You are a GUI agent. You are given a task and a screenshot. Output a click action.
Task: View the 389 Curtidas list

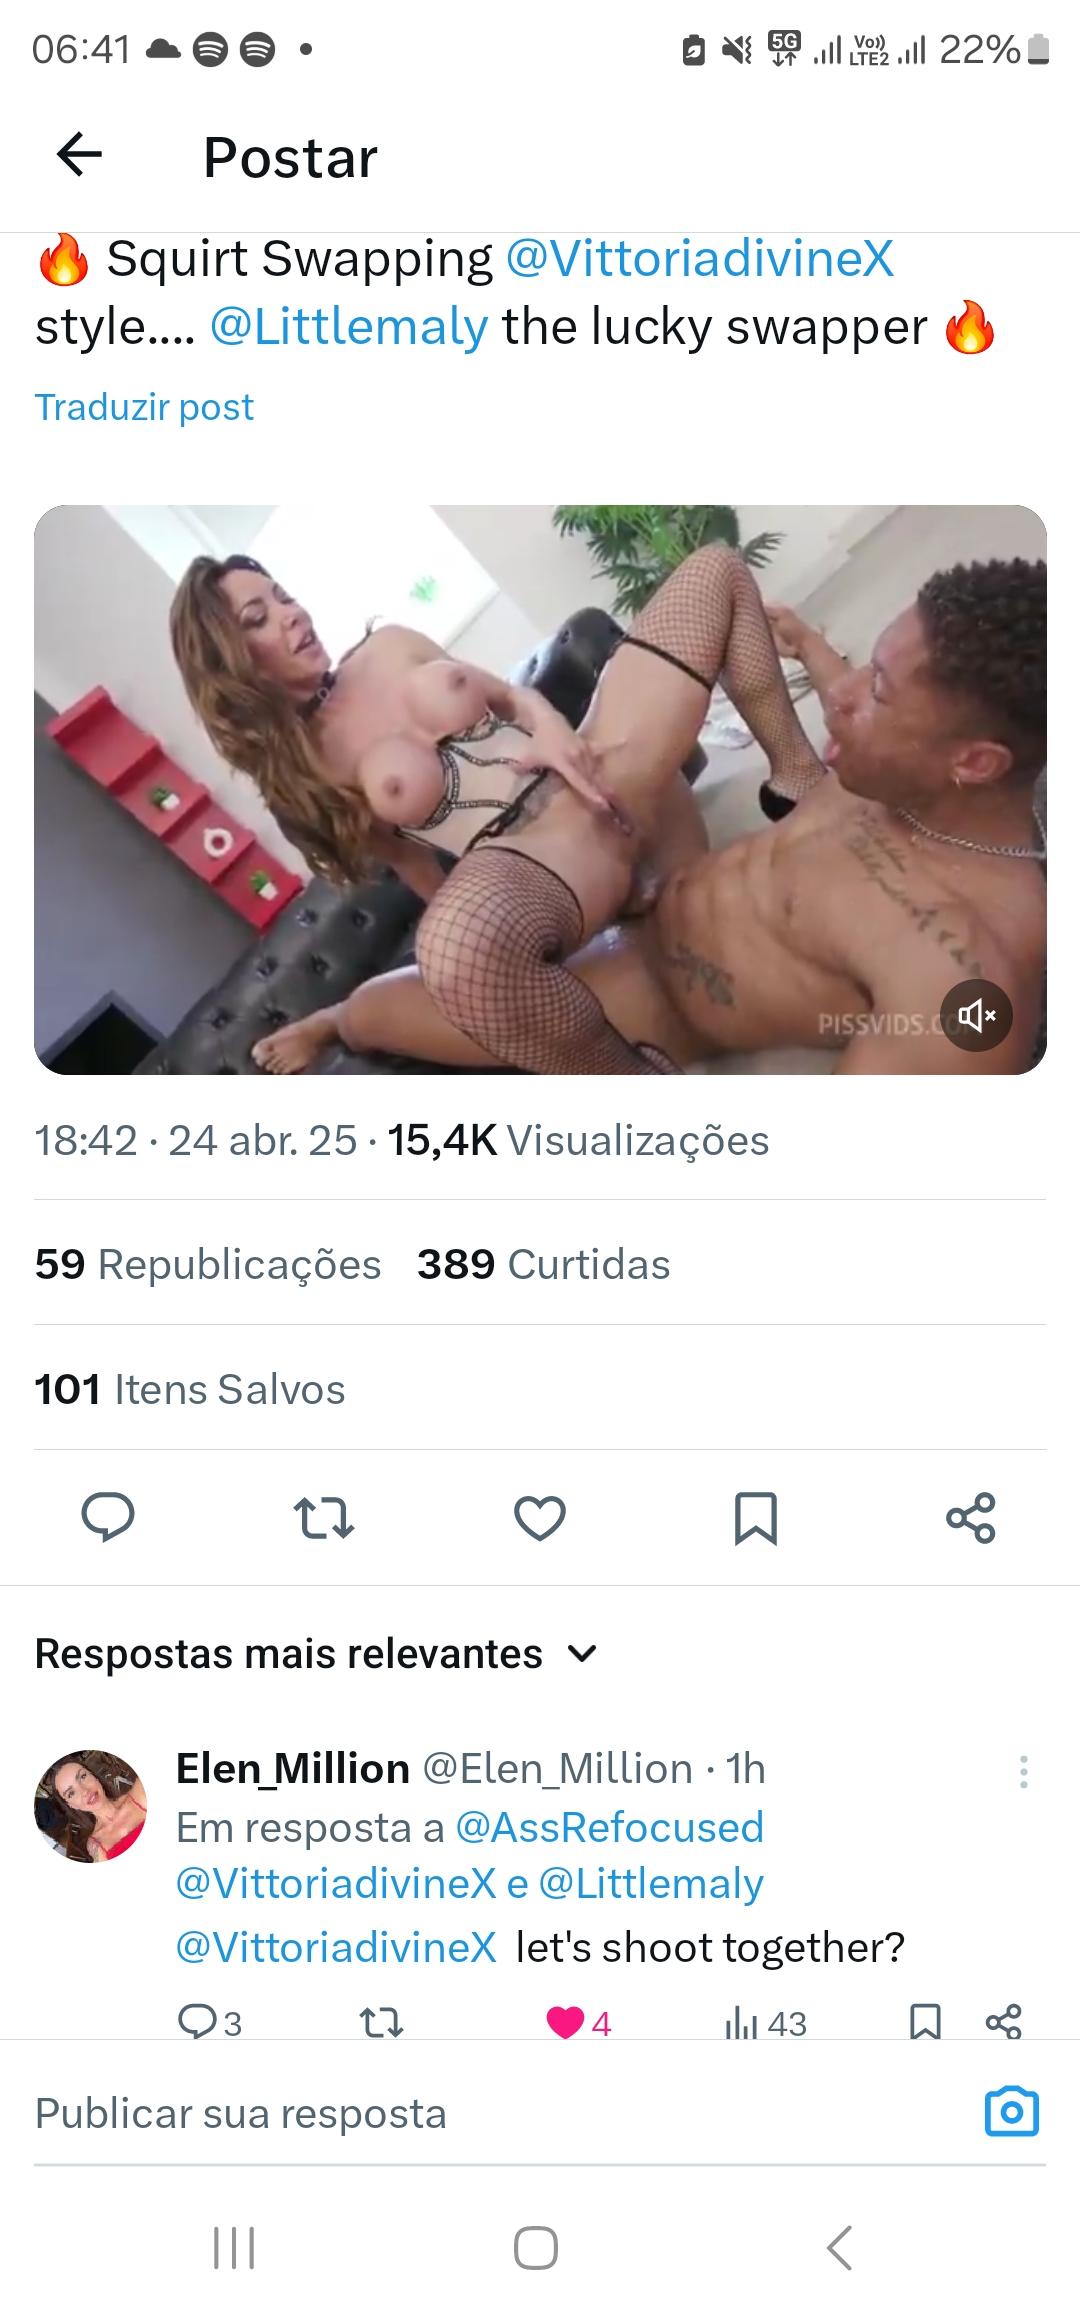(543, 1264)
